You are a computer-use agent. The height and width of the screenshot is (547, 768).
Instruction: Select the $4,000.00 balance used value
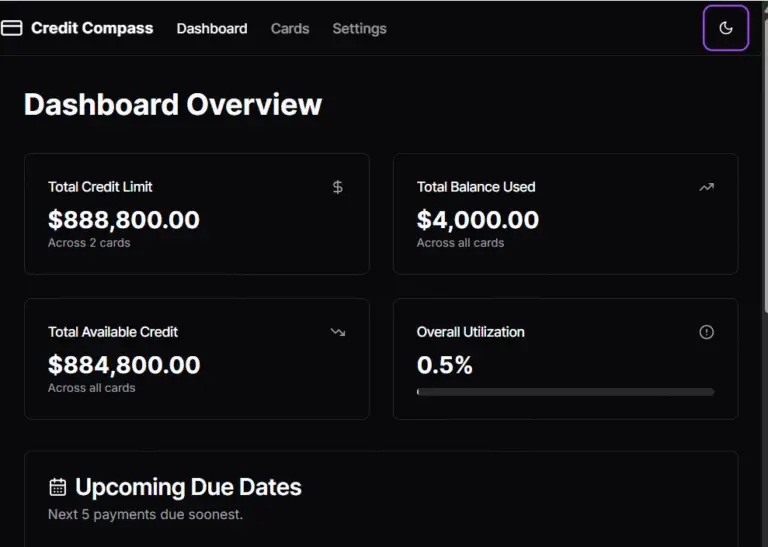[x=478, y=219]
